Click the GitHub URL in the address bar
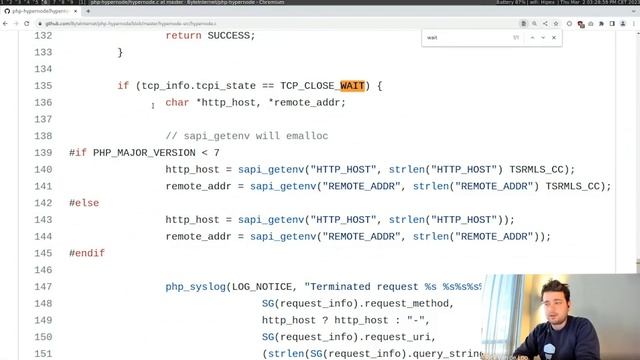The image size is (640, 360). (131, 24)
